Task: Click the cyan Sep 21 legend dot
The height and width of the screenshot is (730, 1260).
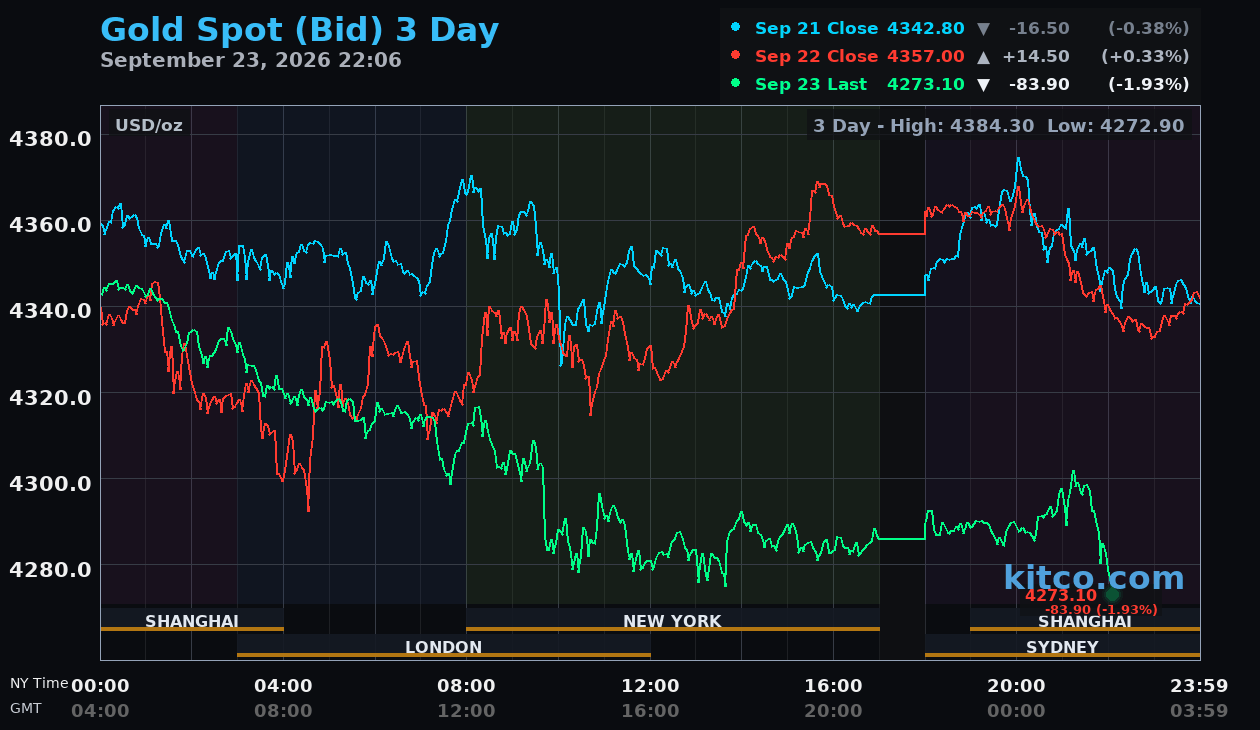Action: click(x=736, y=27)
